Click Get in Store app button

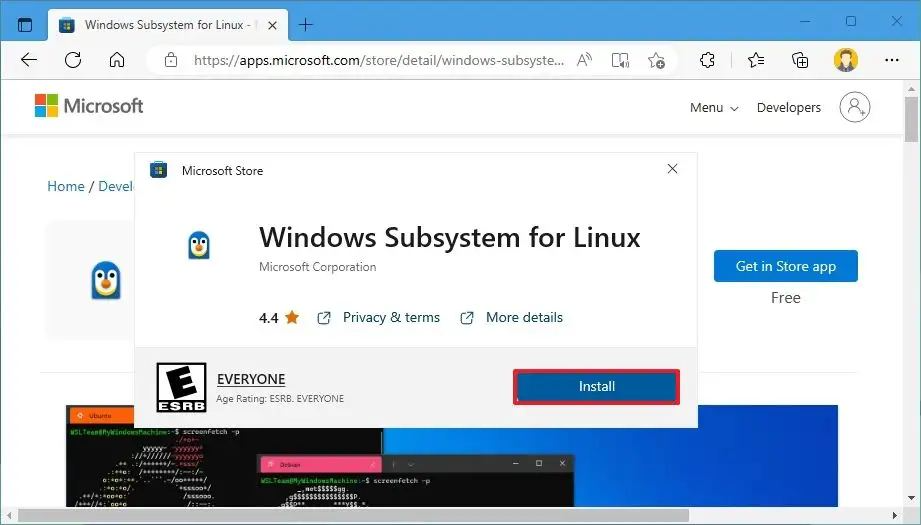[785, 266]
